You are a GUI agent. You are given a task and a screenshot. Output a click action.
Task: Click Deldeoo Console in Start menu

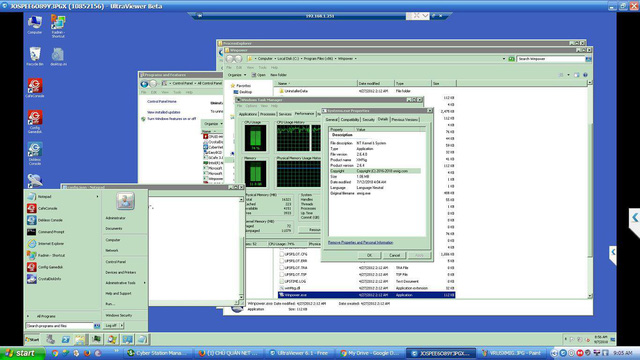pos(45,220)
